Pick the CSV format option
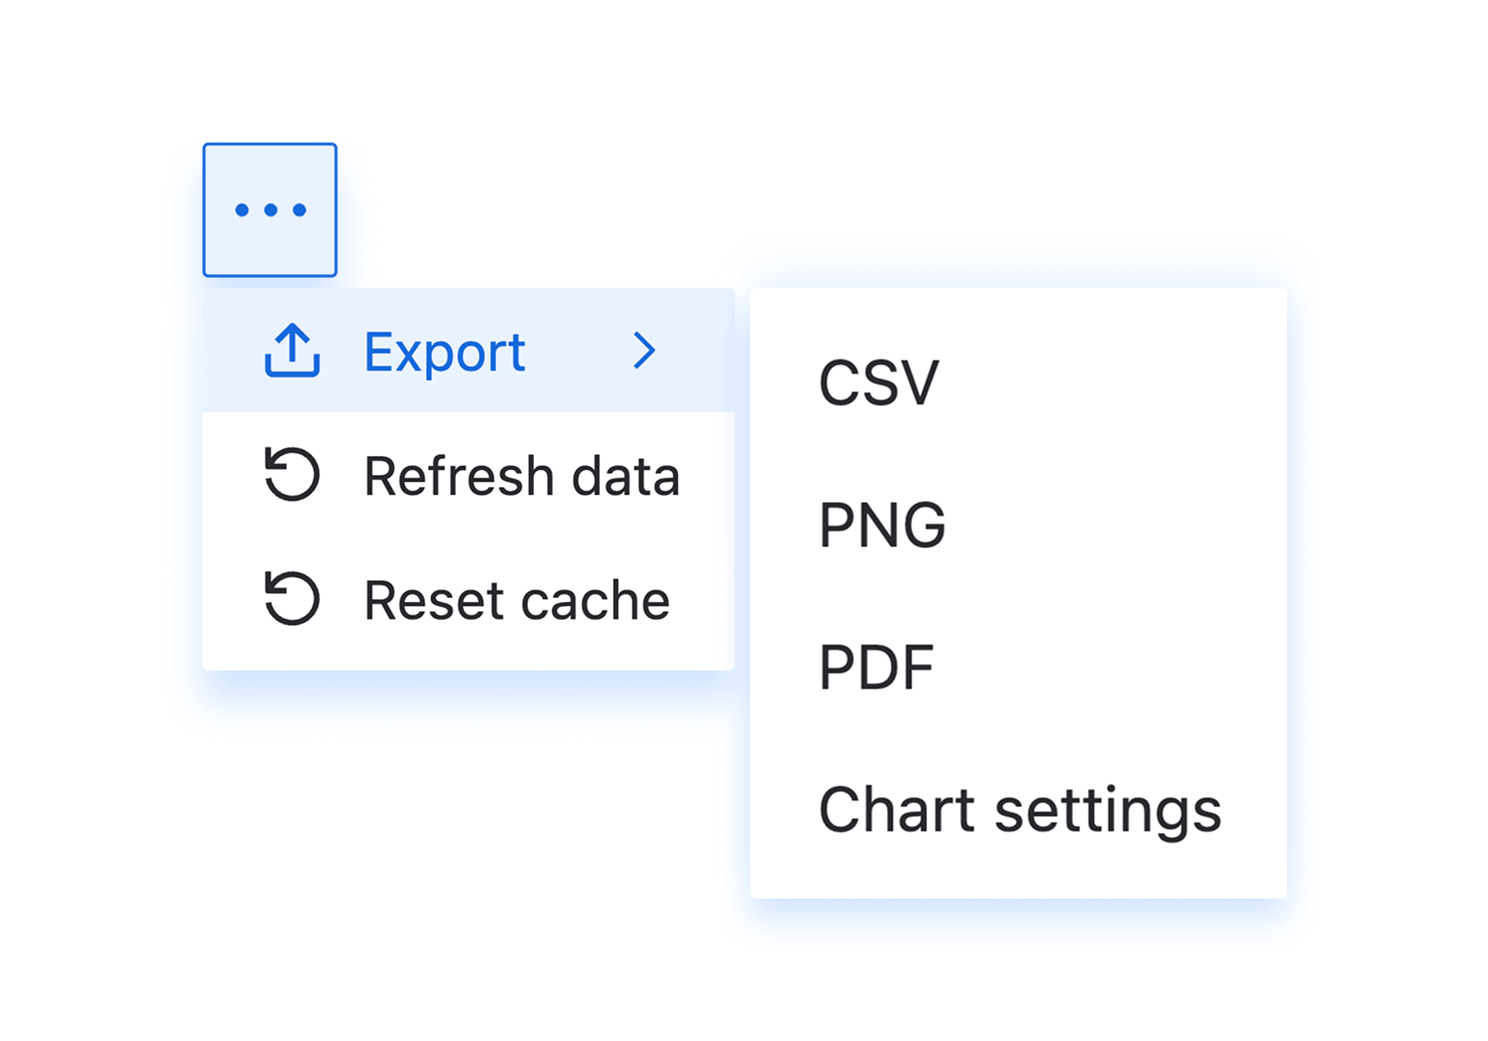1488x1041 pixels. (x=879, y=382)
